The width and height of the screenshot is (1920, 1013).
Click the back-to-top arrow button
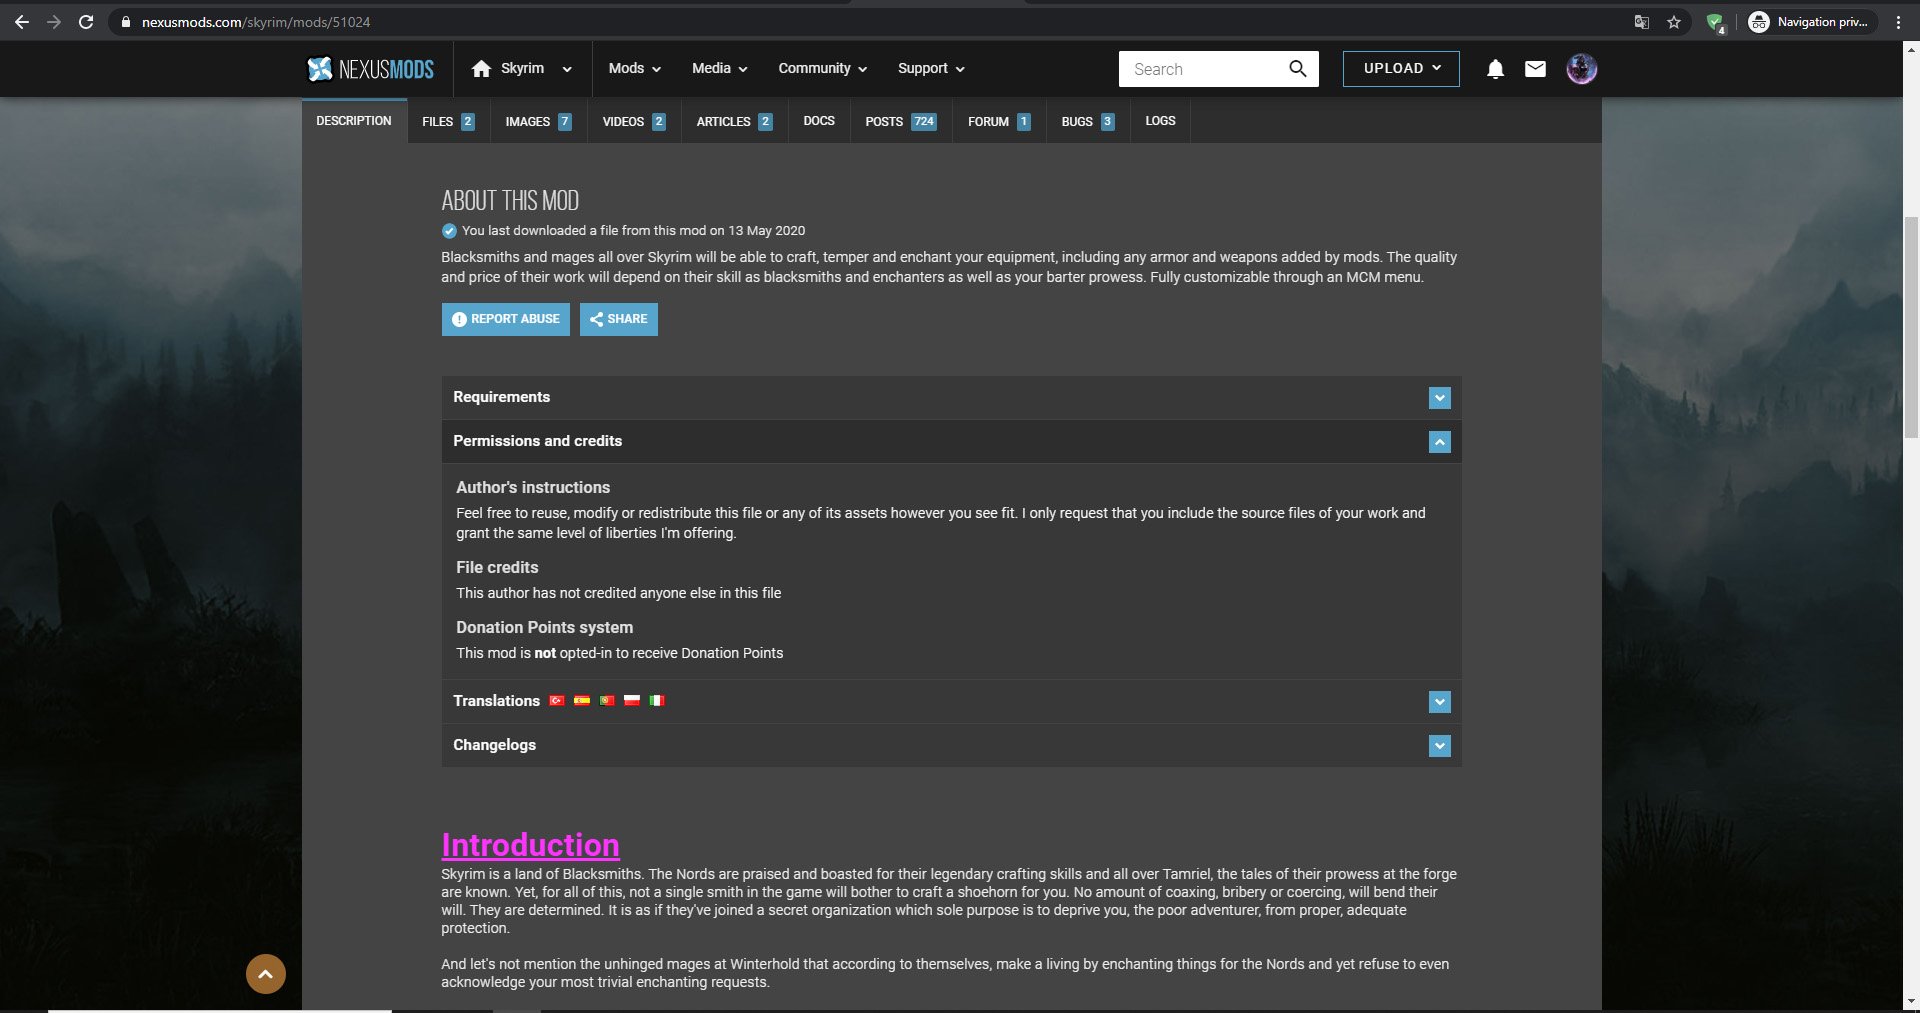point(266,974)
